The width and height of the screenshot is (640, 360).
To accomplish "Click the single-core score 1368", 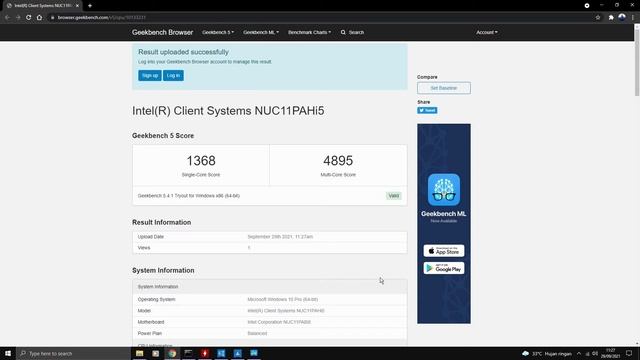I will pos(201,161).
